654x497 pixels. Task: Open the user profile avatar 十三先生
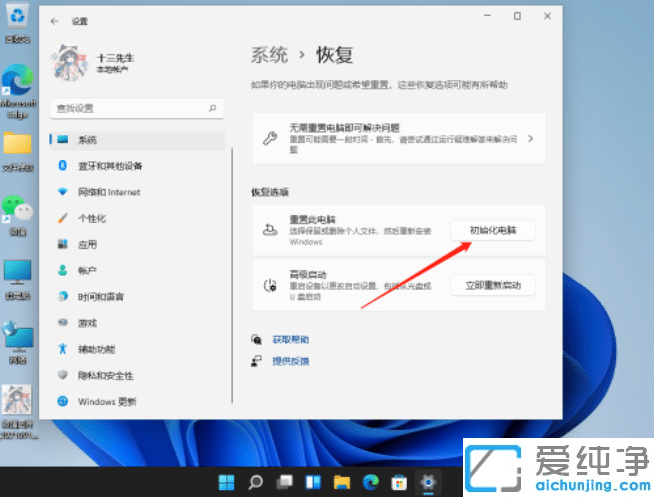coord(69,63)
